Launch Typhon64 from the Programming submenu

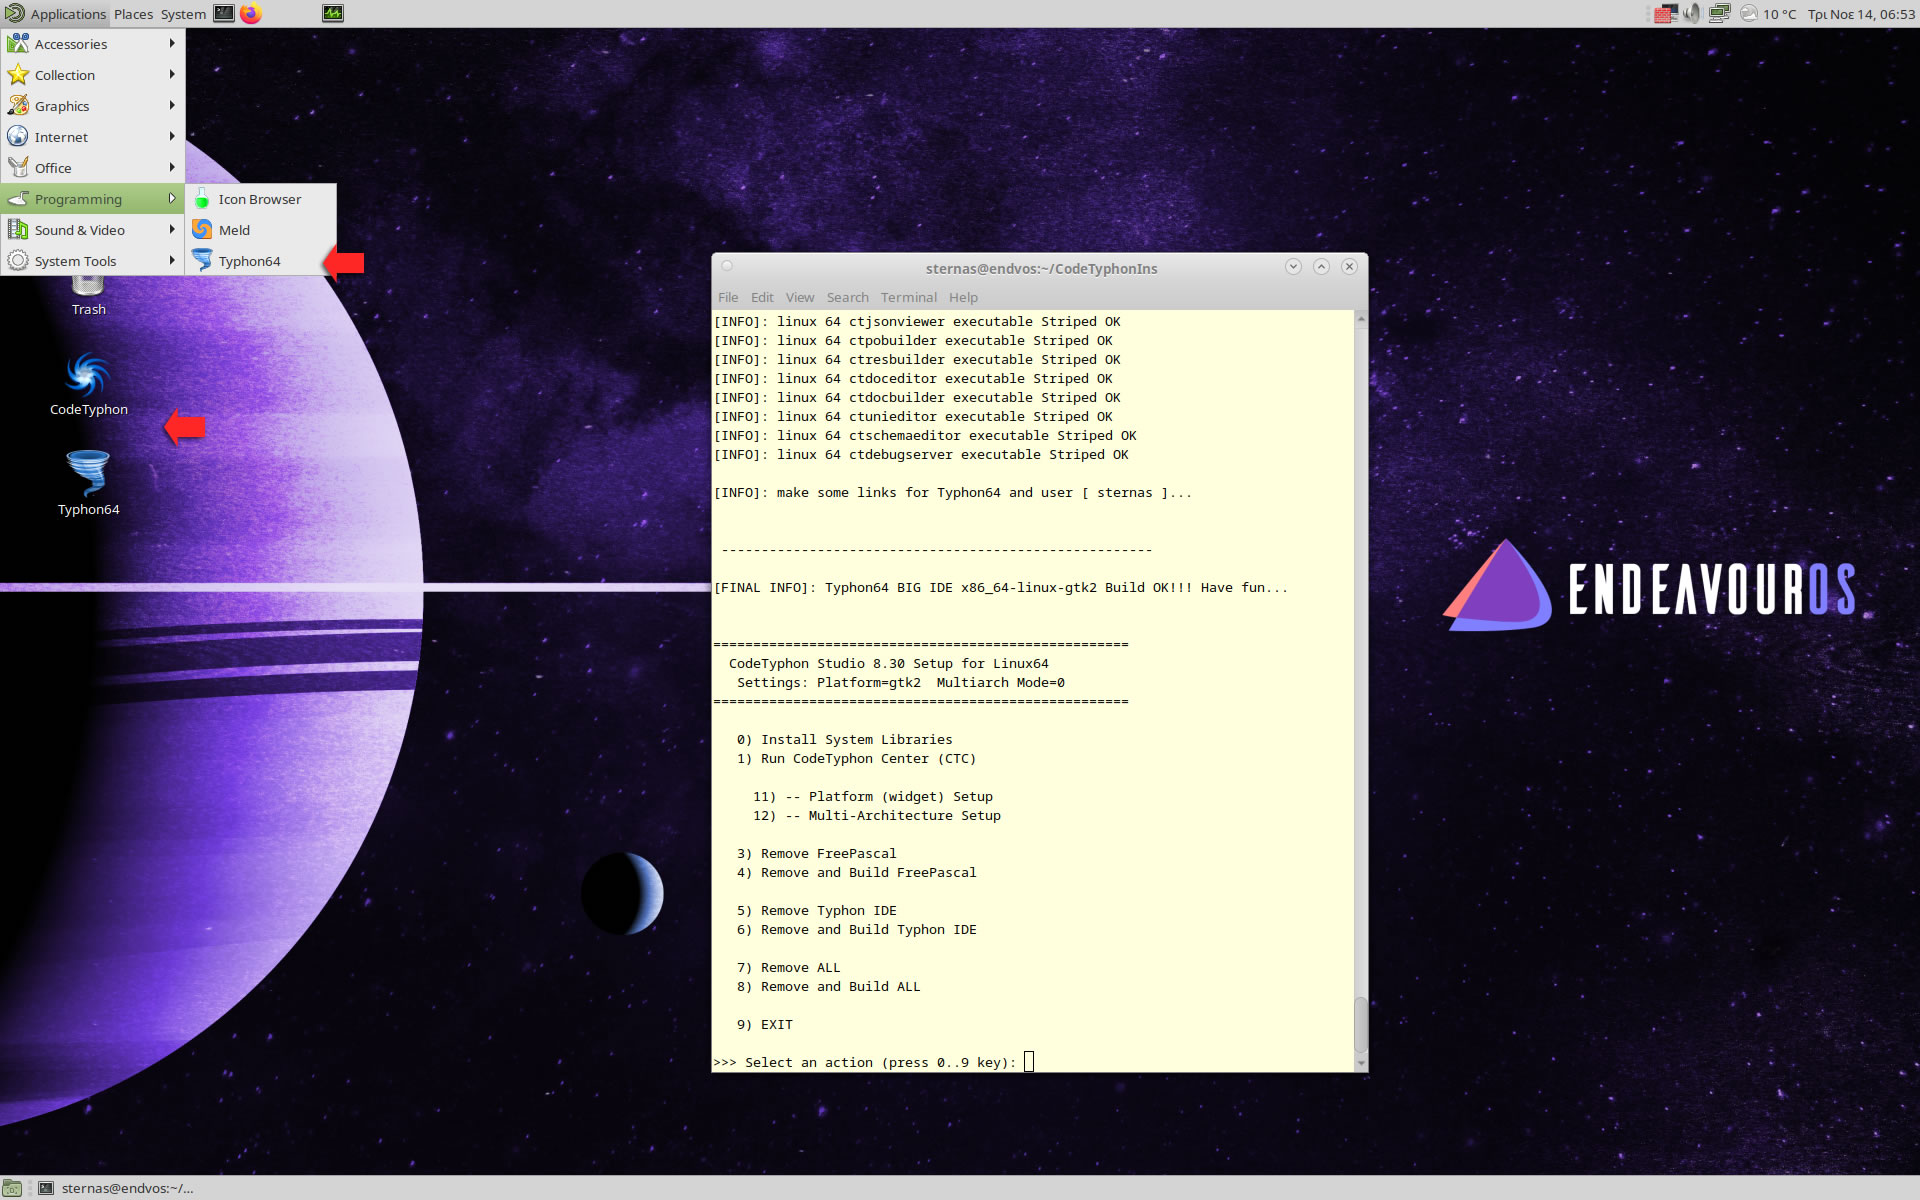coord(261,261)
